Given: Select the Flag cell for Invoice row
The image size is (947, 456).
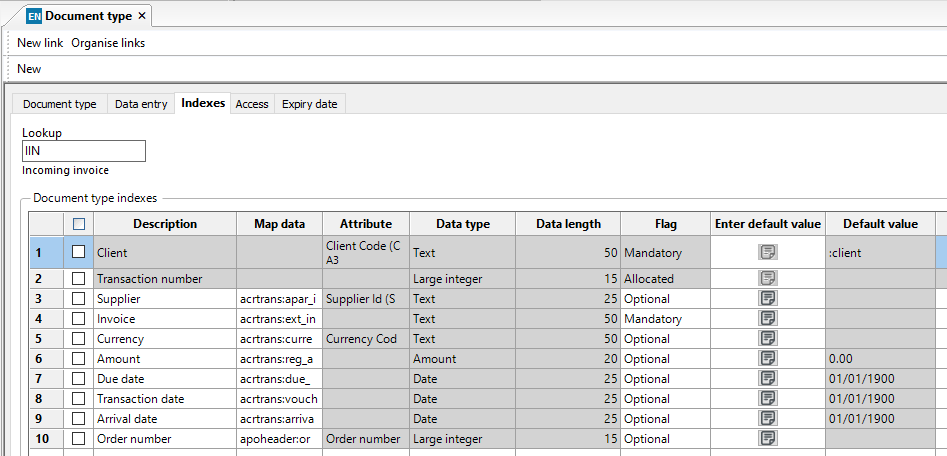Looking at the screenshot, I should (664, 319).
